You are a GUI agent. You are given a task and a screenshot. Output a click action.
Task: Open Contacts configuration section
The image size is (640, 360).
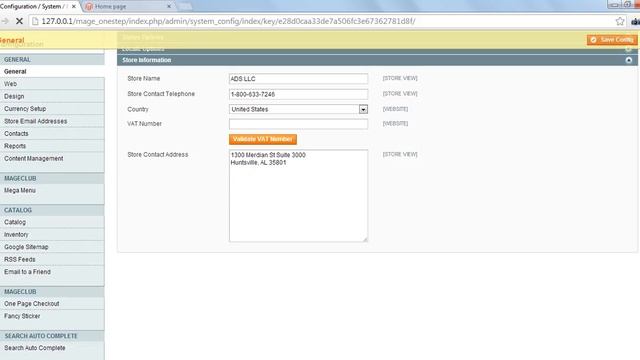[x=52, y=133]
